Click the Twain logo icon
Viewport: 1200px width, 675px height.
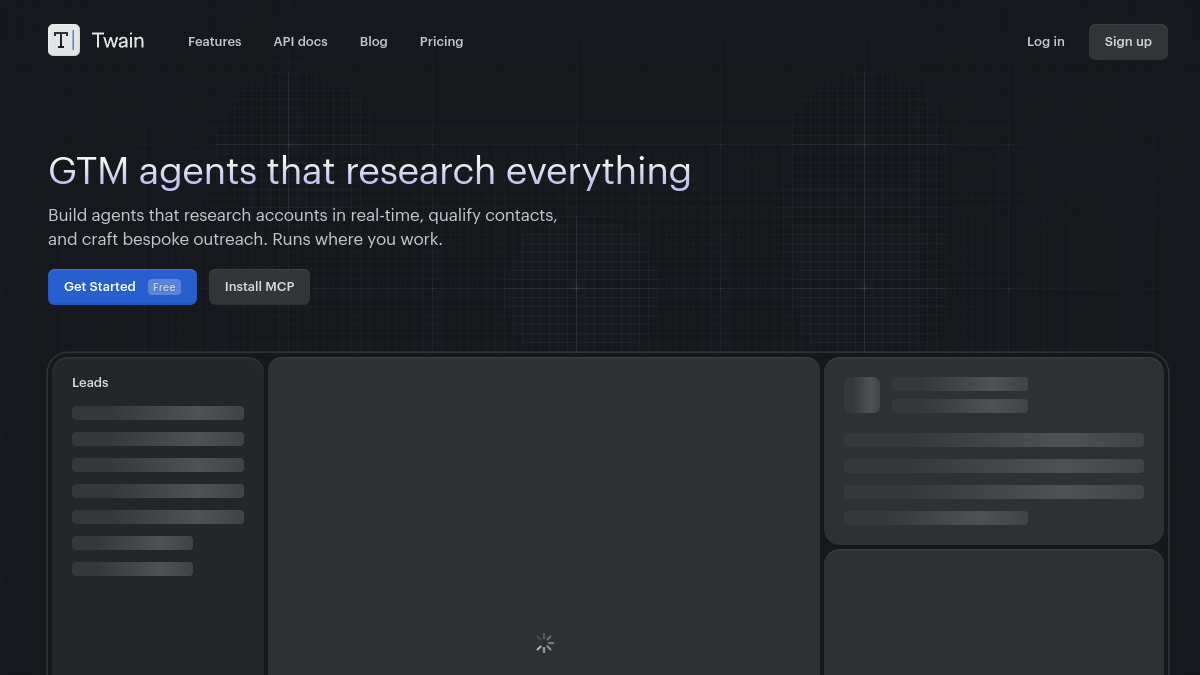pos(64,40)
